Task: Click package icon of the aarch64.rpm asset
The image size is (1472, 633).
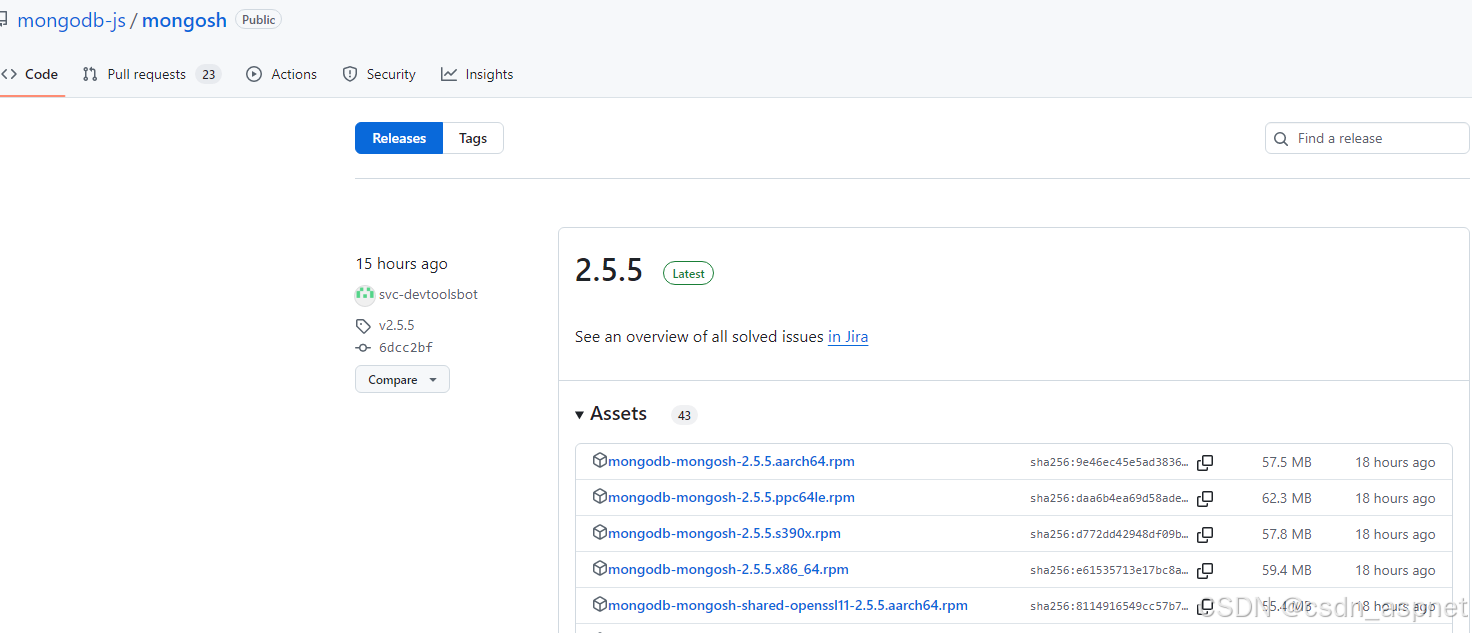Action: tap(600, 460)
